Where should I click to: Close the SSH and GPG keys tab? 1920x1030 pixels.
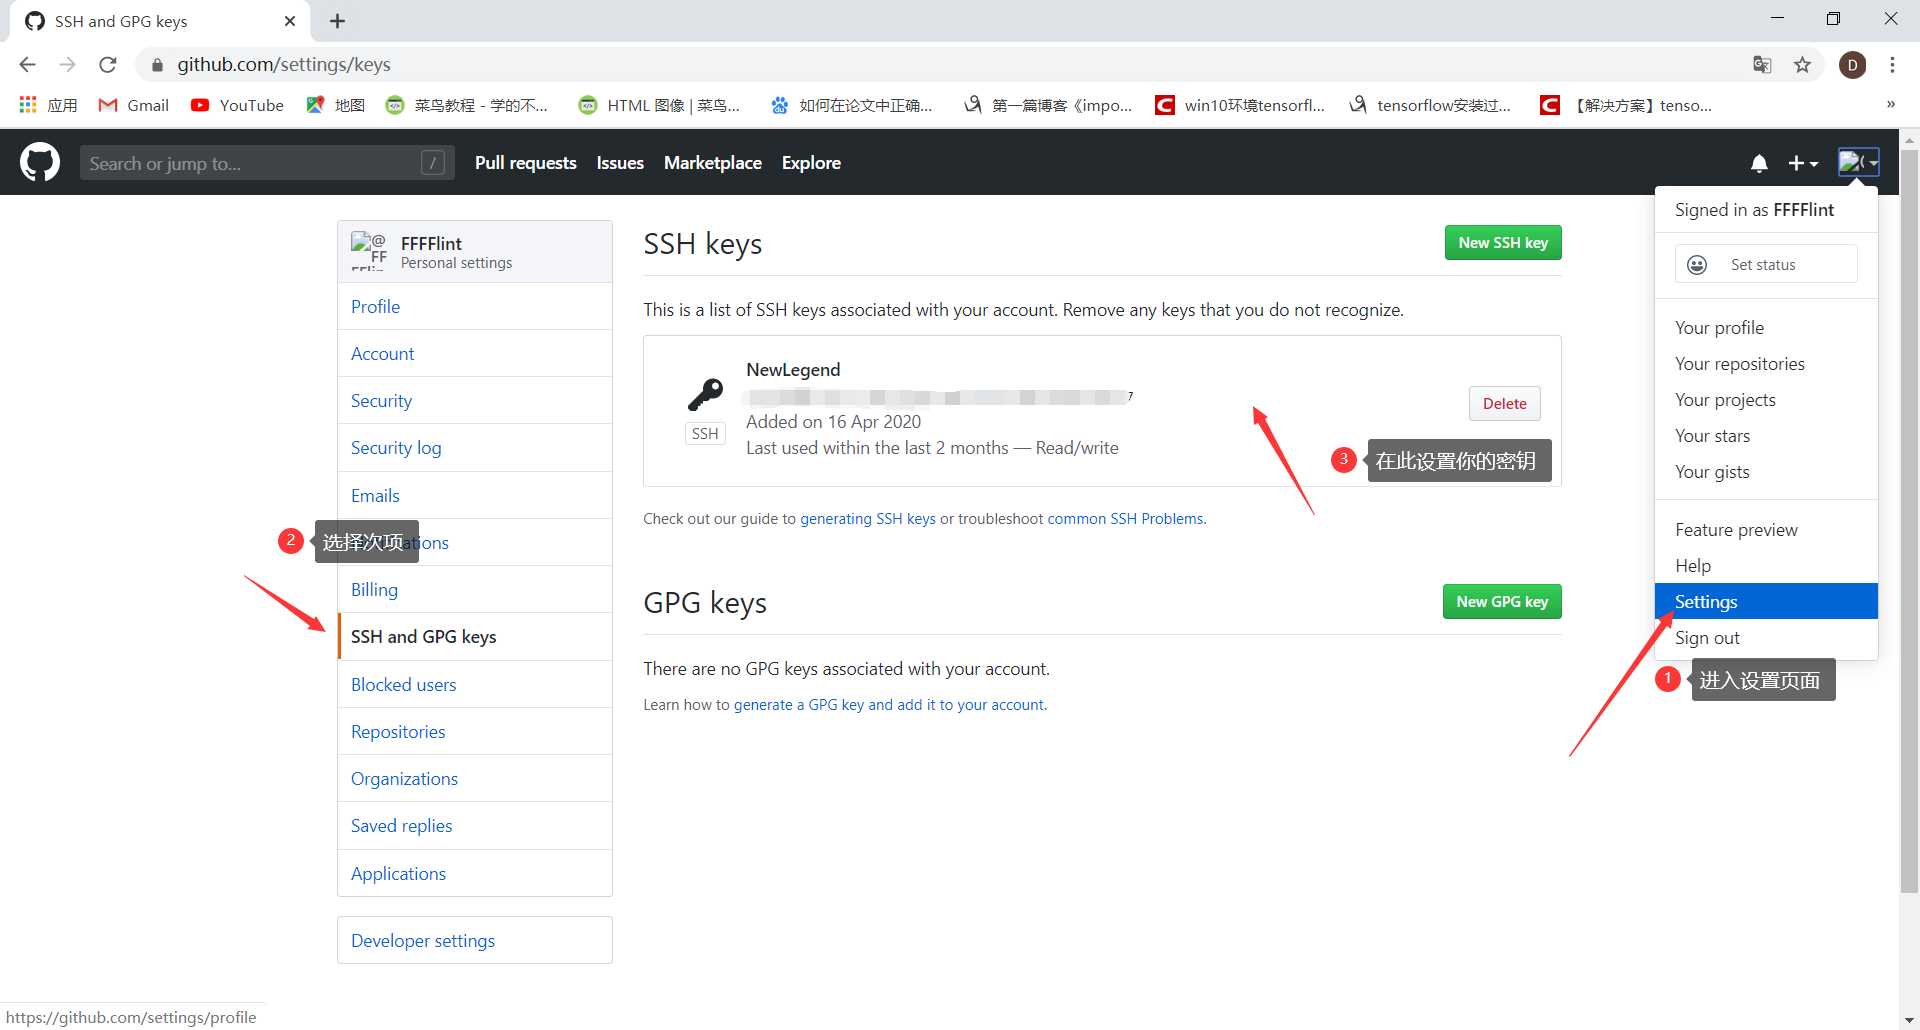pyautogui.click(x=290, y=21)
